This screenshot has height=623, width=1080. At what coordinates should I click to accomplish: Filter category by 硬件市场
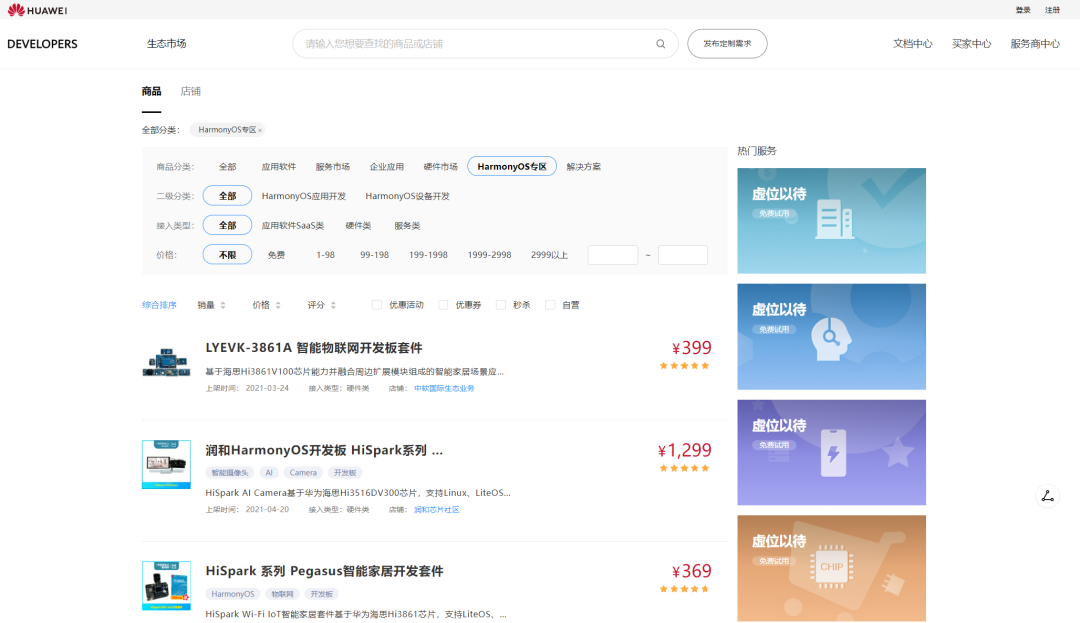[x=440, y=167]
